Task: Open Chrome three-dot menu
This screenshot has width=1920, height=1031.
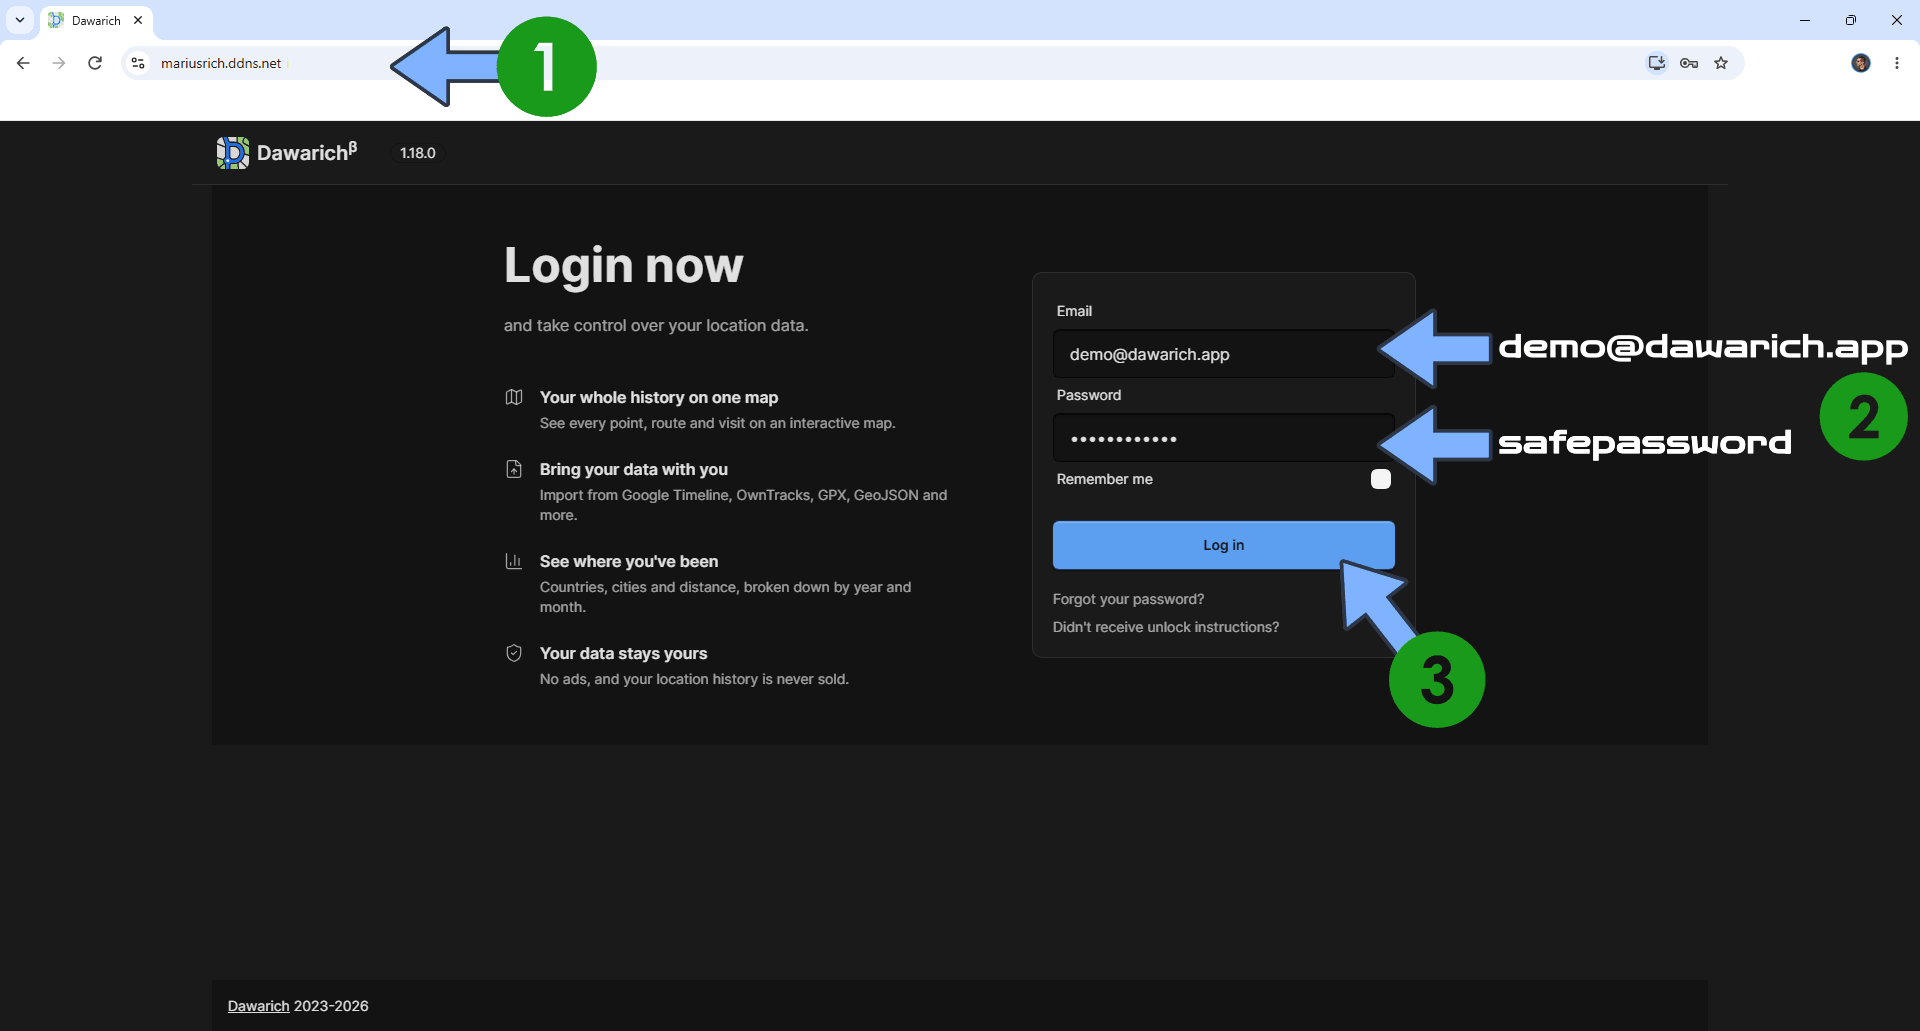Action: pyautogui.click(x=1897, y=63)
